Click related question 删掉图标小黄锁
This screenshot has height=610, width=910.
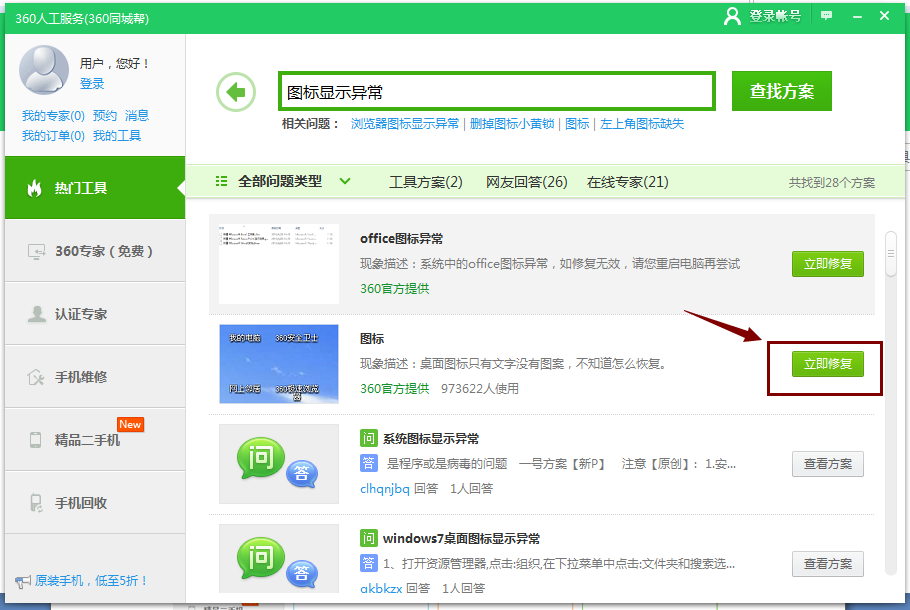click(x=512, y=124)
